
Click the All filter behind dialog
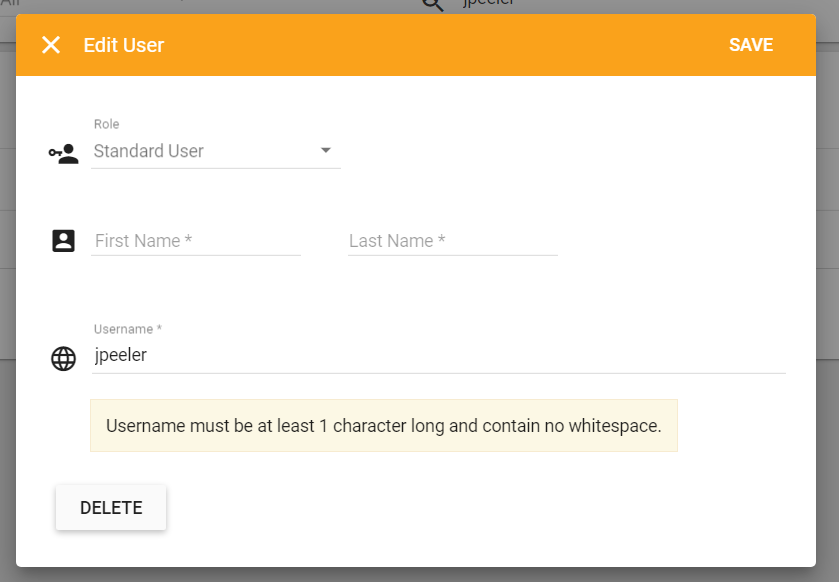(10, 5)
